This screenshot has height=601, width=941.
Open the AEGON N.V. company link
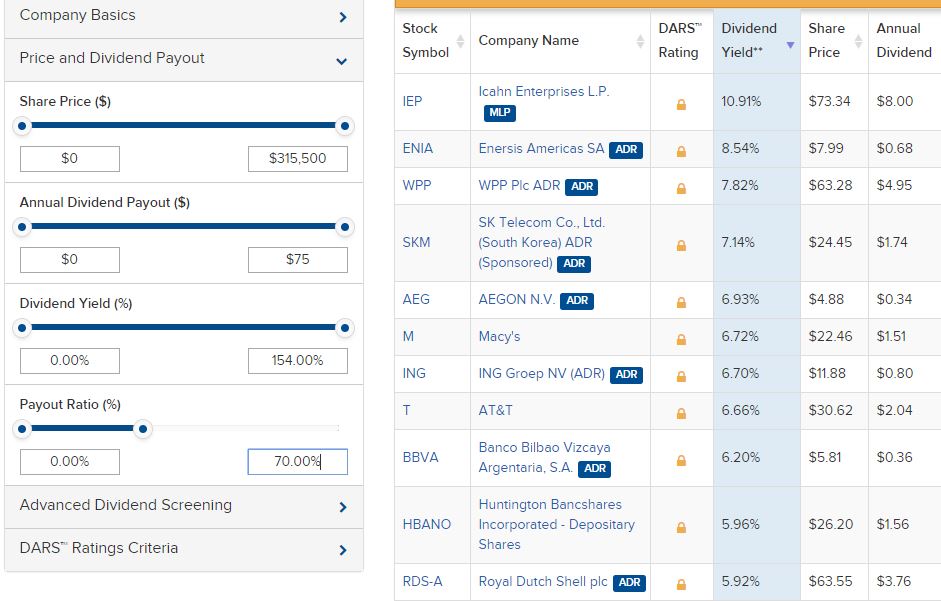(x=517, y=300)
